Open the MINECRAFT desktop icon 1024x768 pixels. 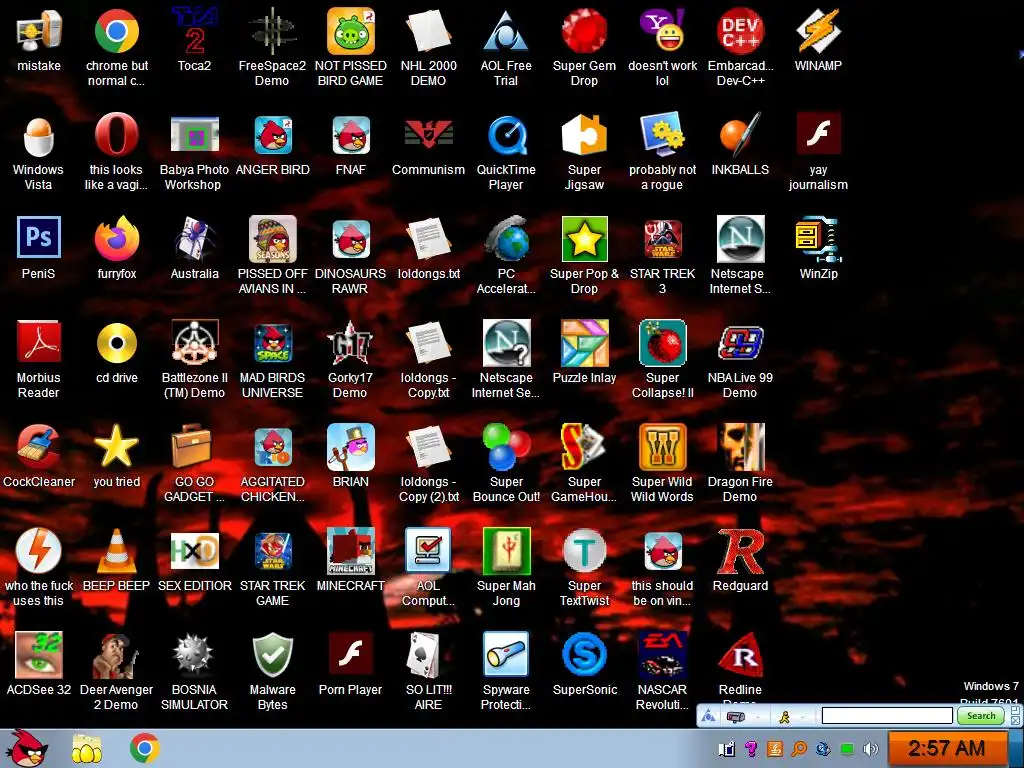(x=351, y=551)
